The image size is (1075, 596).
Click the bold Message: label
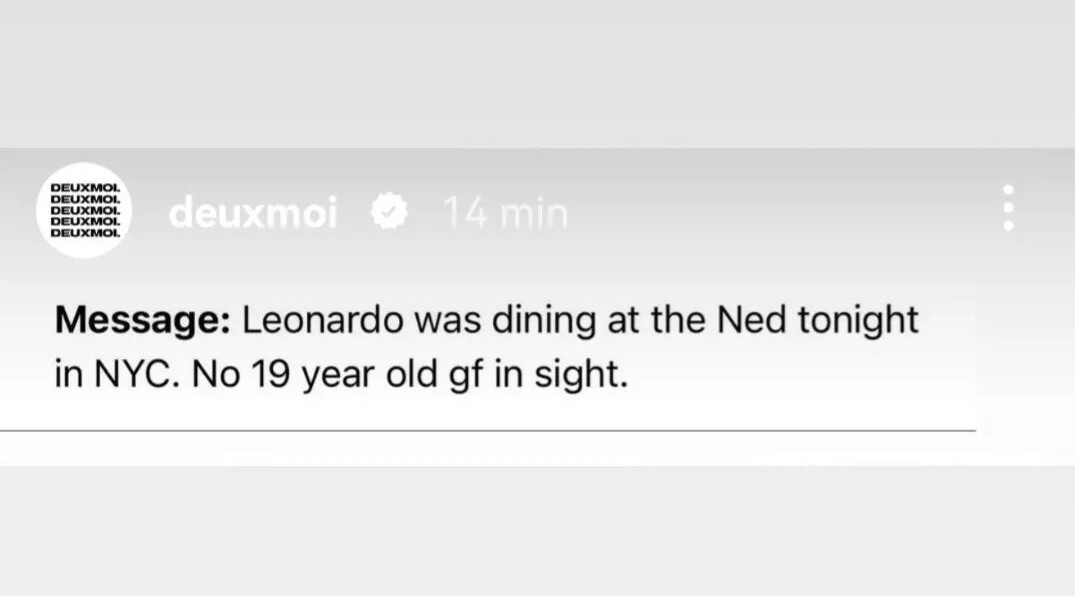pyautogui.click(x=143, y=320)
